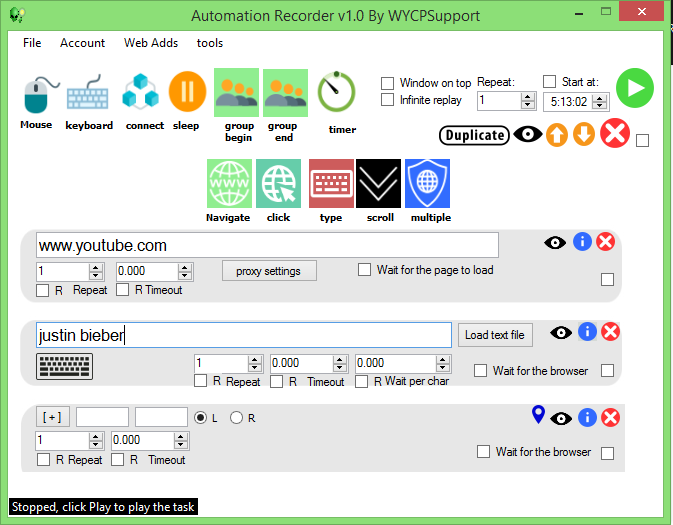Click the blue location pin icon
Viewport: 673px width, 525px height.
click(538, 415)
